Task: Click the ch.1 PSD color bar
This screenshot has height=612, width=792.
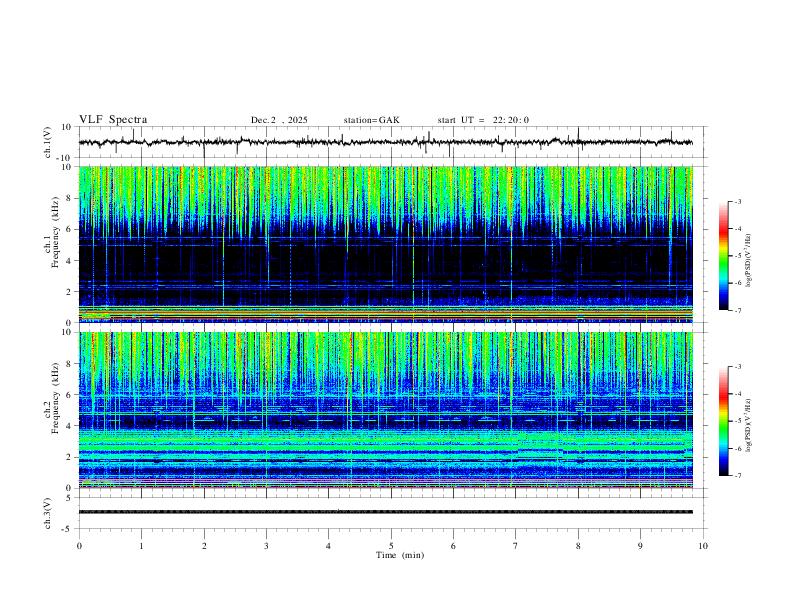Action: [724, 256]
